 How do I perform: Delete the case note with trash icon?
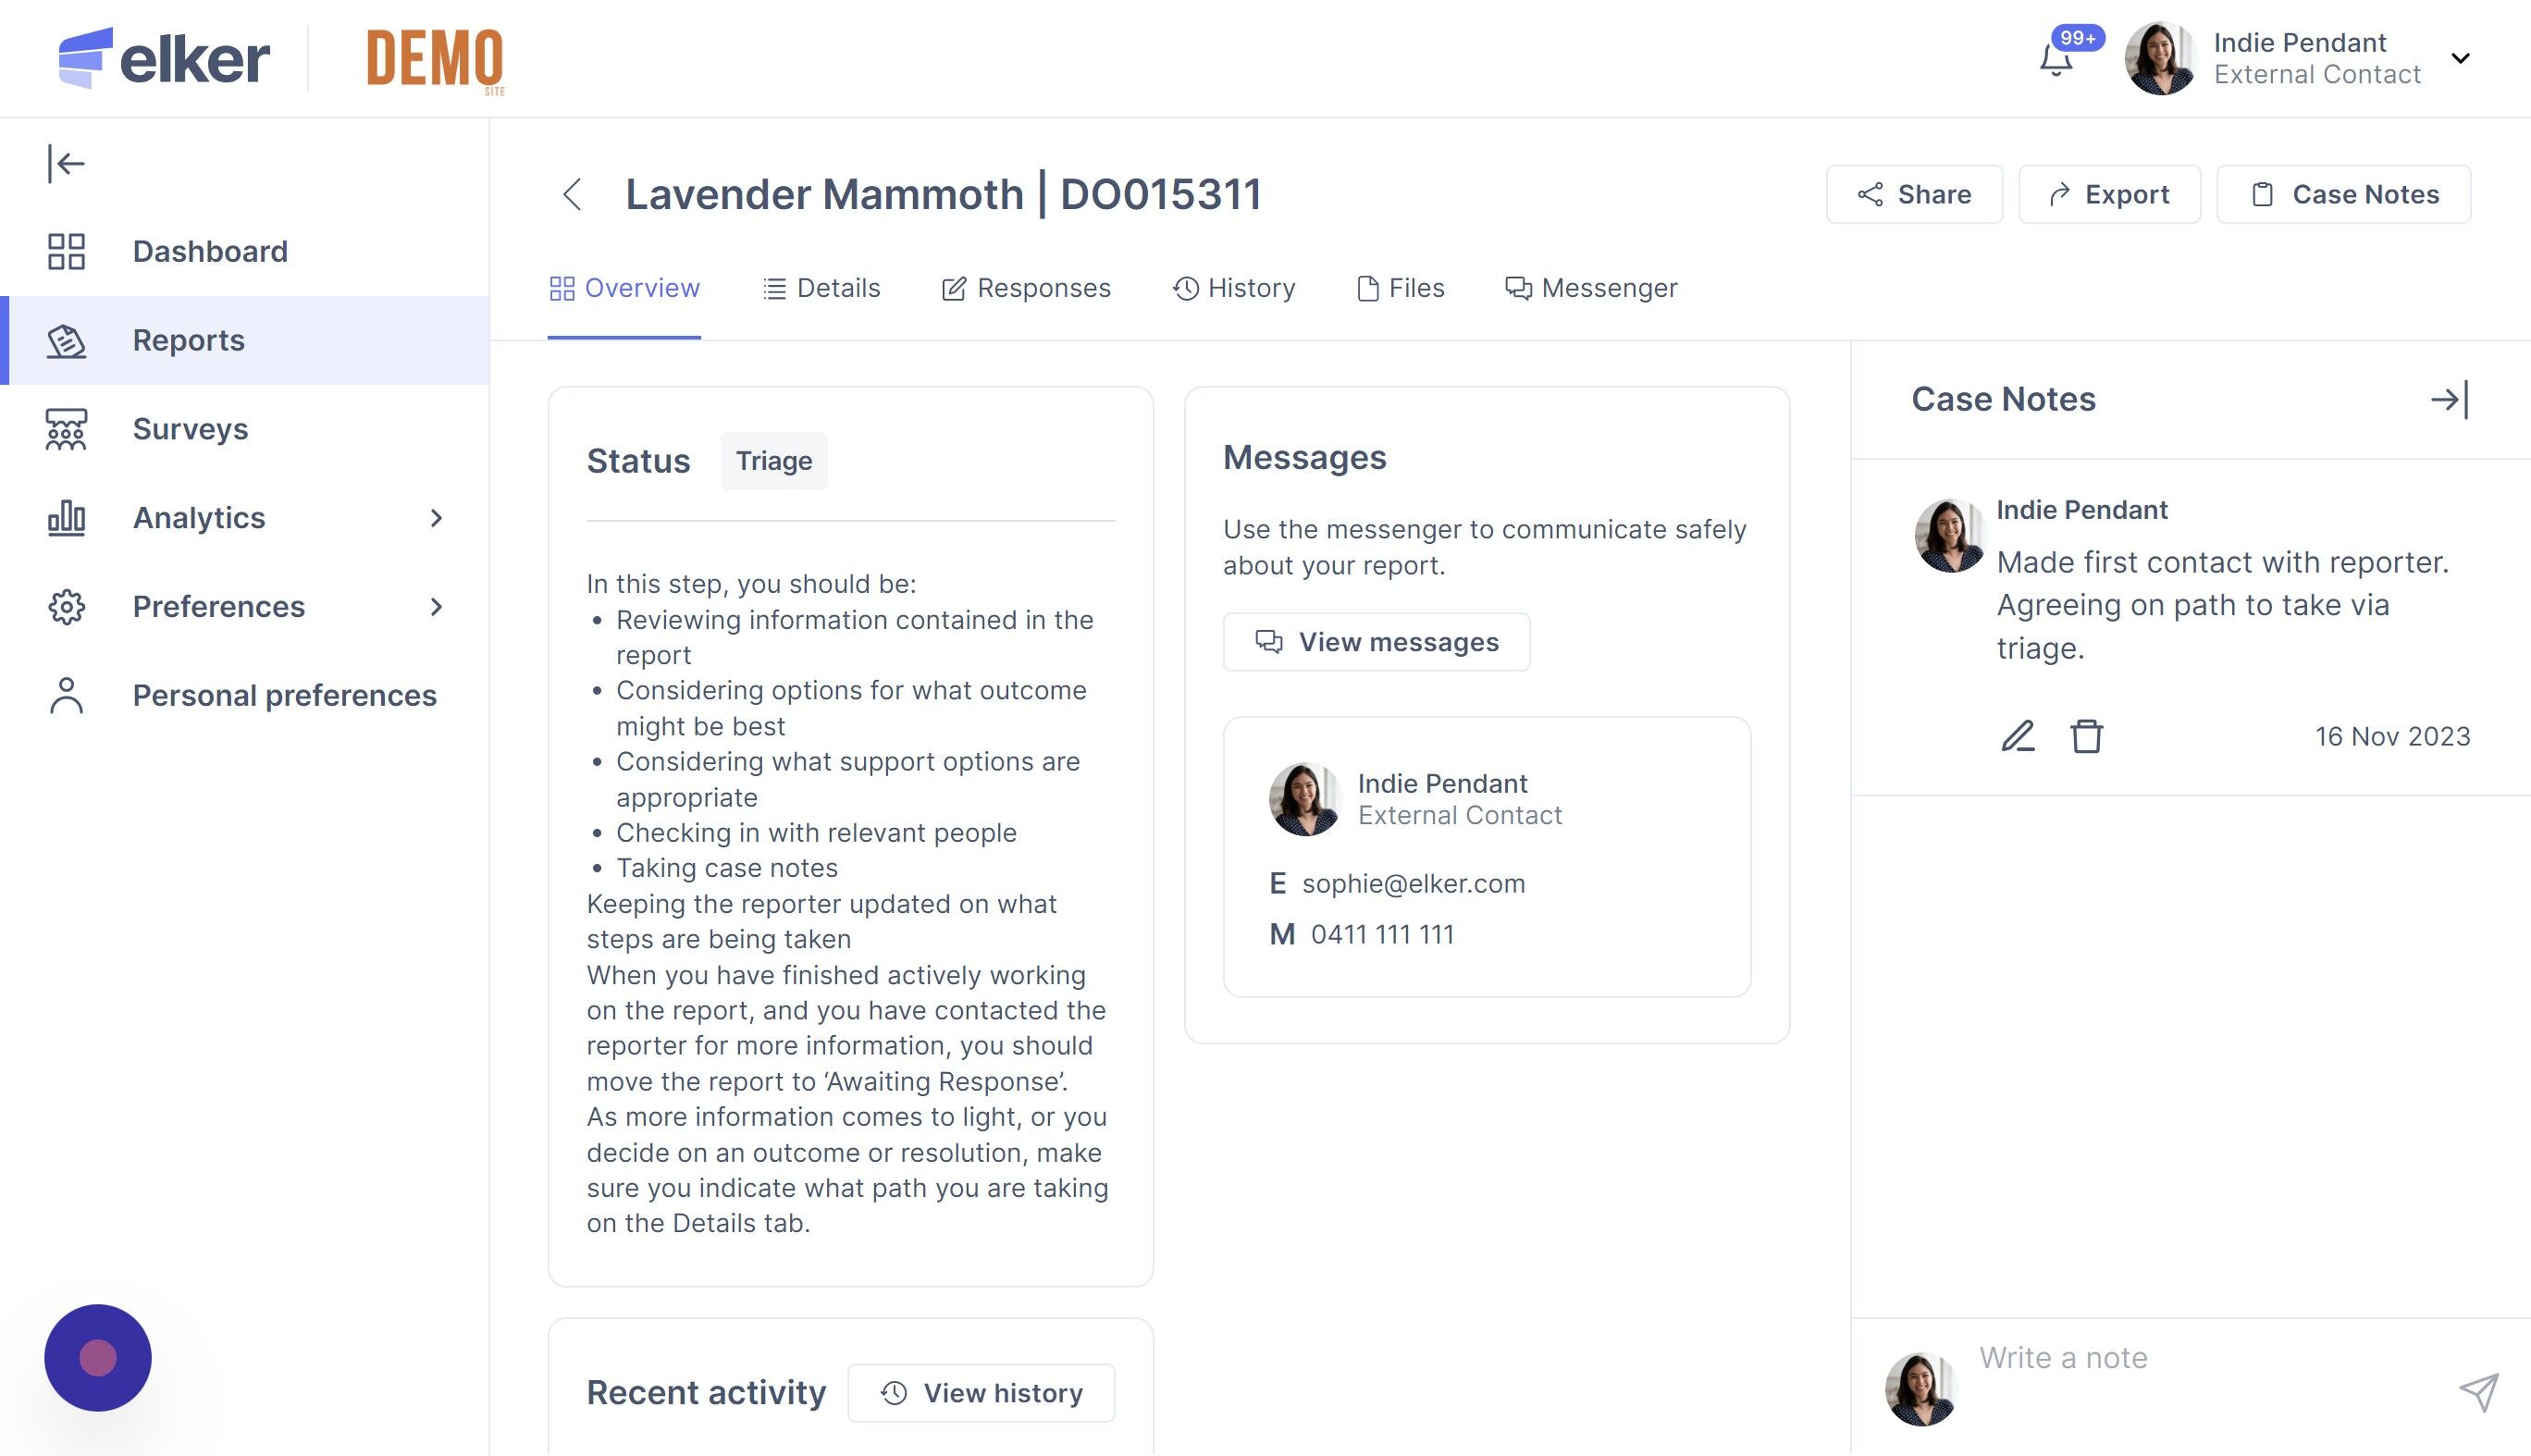(2086, 736)
